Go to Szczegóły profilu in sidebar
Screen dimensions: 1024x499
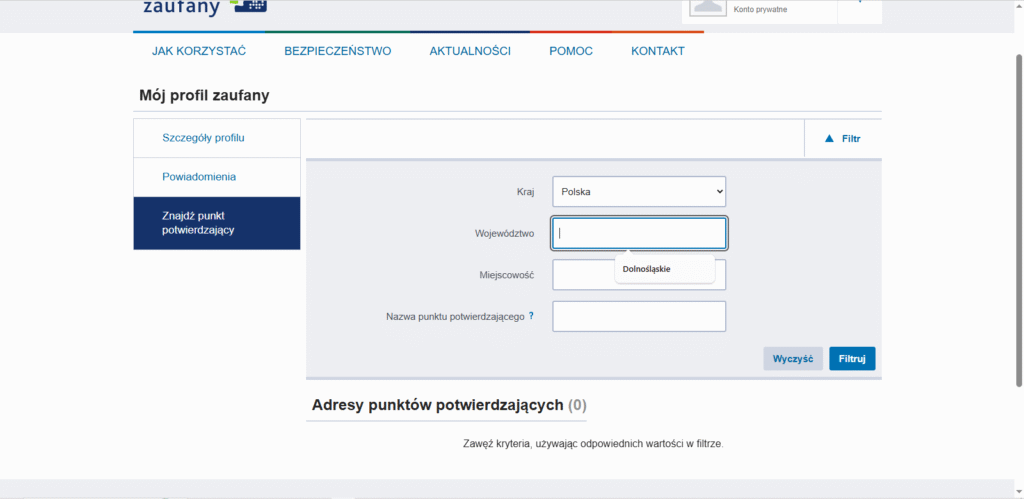pyautogui.click(x=217, y=138)
